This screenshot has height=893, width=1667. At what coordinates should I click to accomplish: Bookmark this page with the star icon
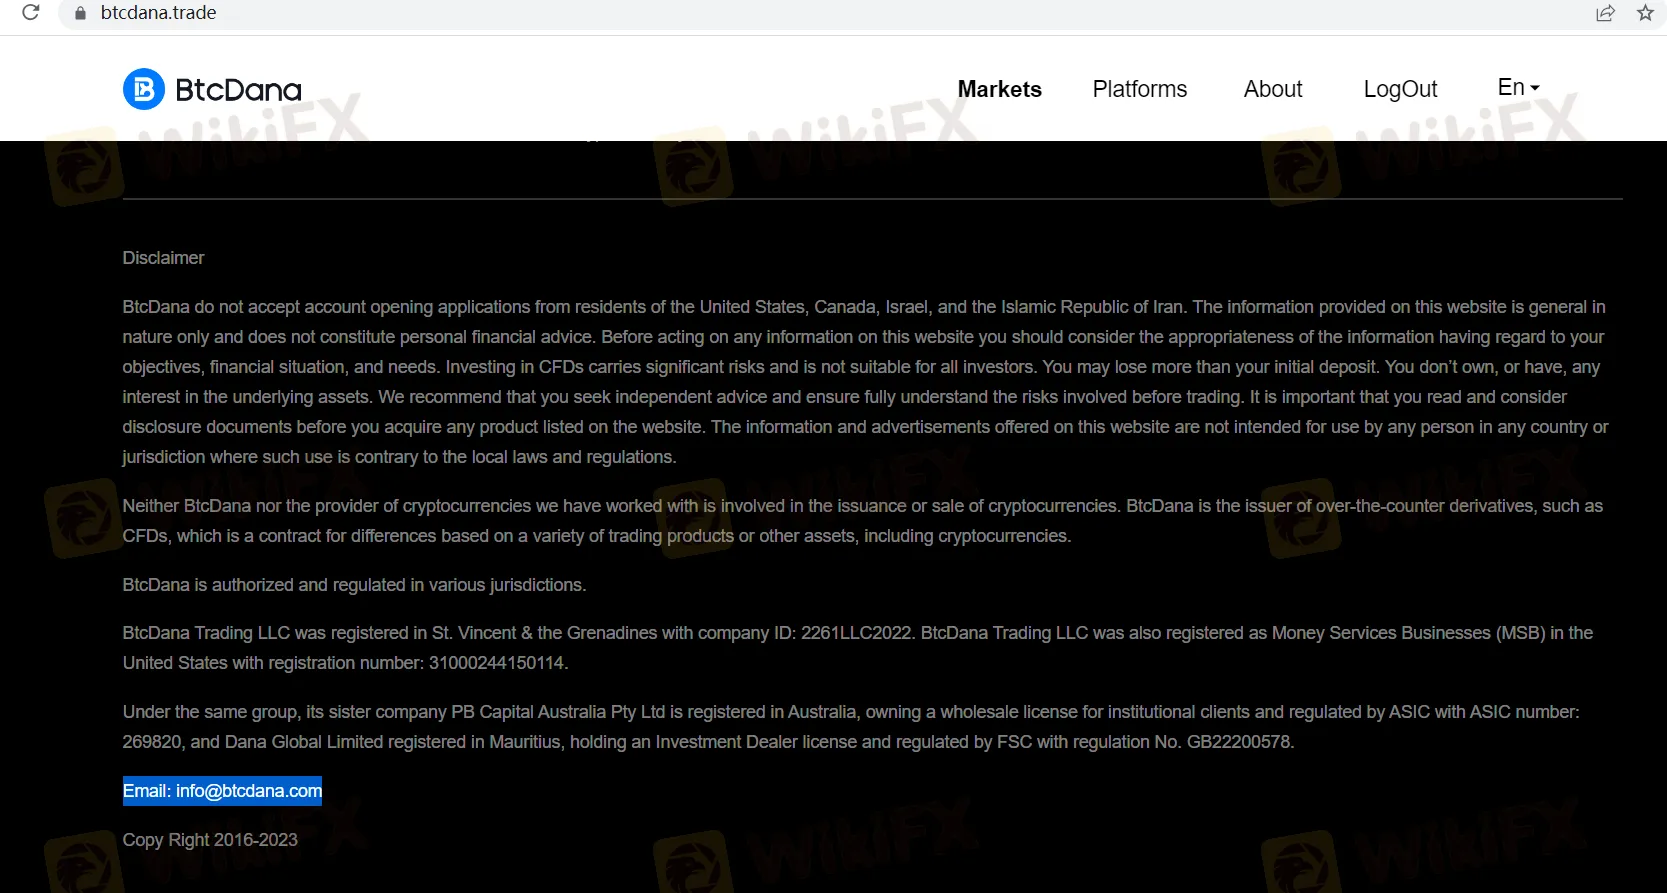(x=1645, y=13)
